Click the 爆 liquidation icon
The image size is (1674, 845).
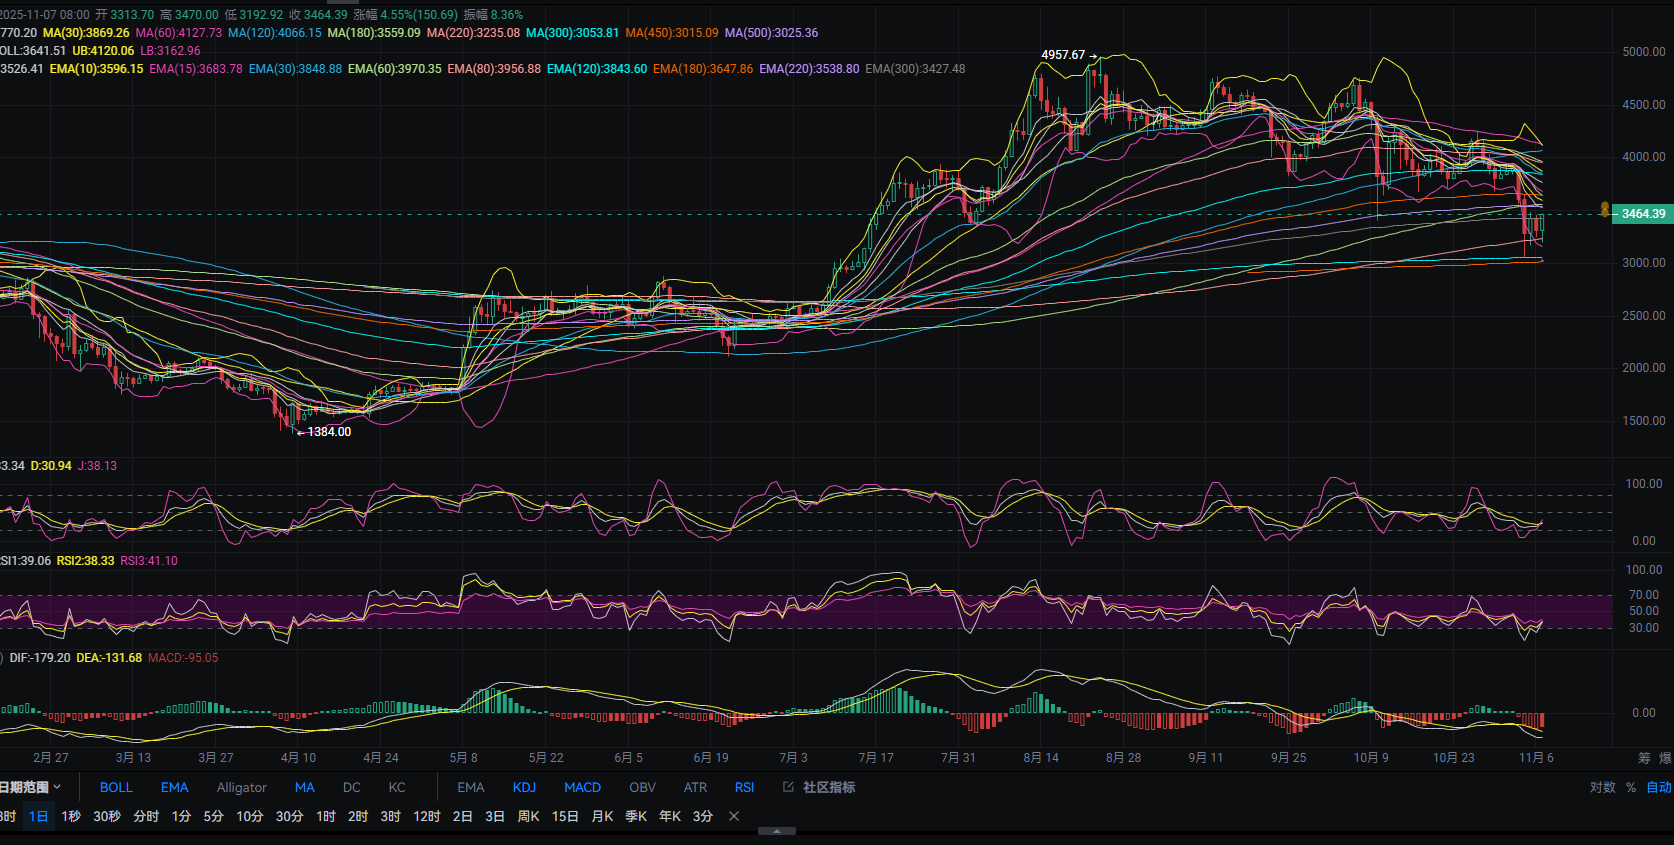click(x=1666, y=758)
